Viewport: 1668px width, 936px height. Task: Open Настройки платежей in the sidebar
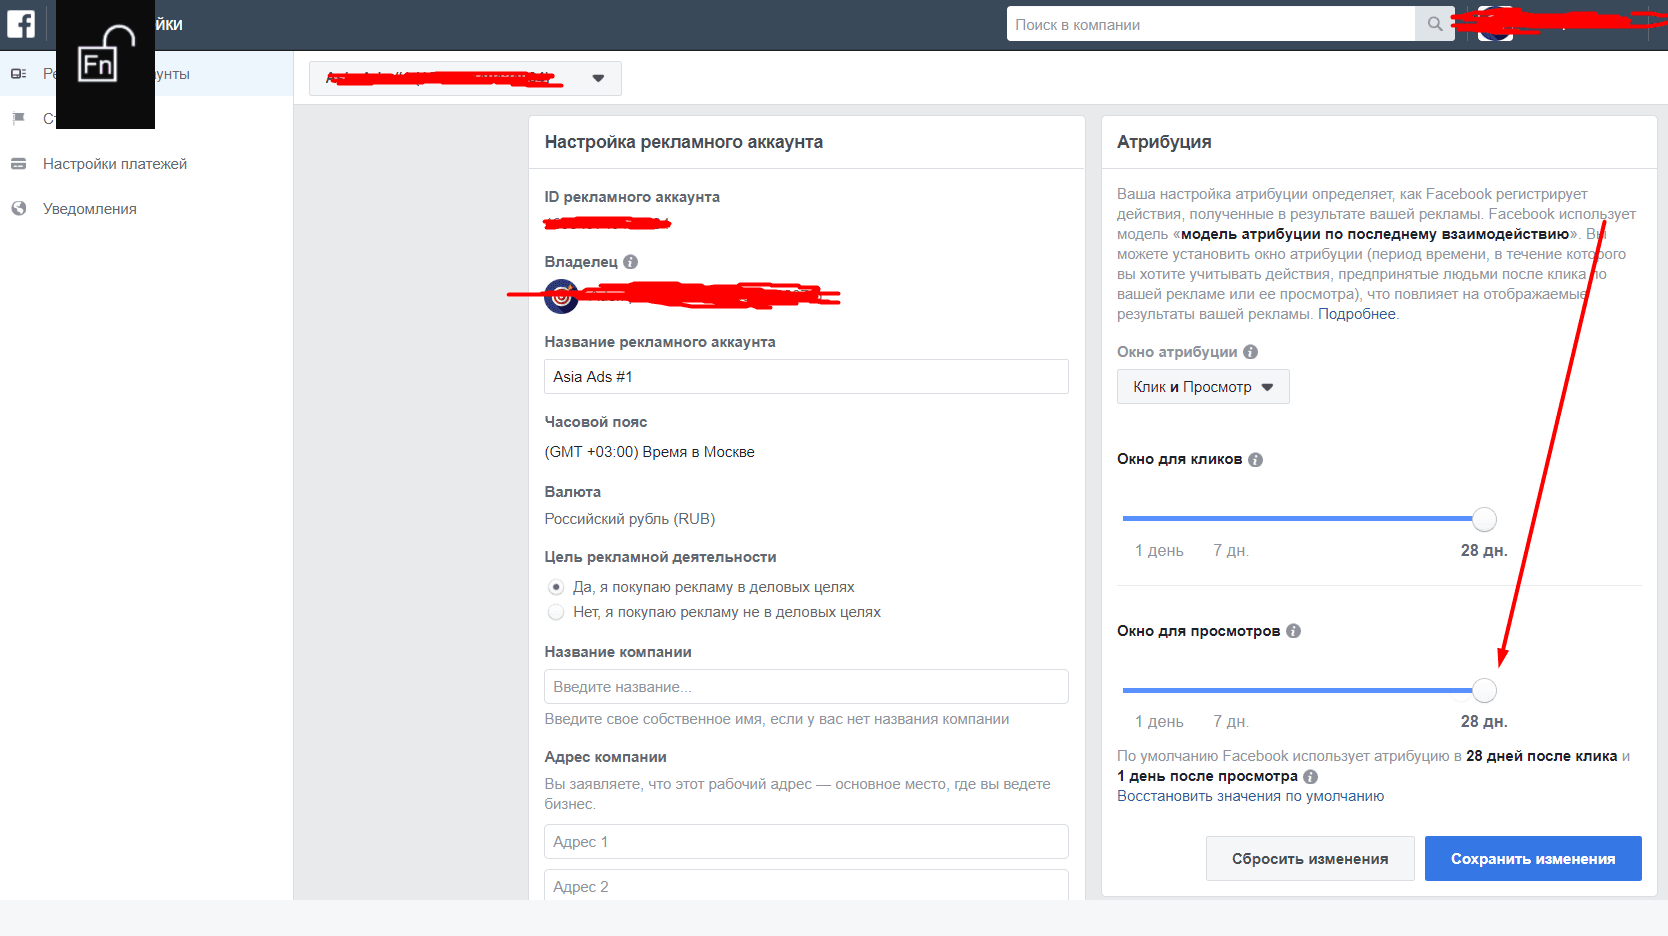coord(114,164)
